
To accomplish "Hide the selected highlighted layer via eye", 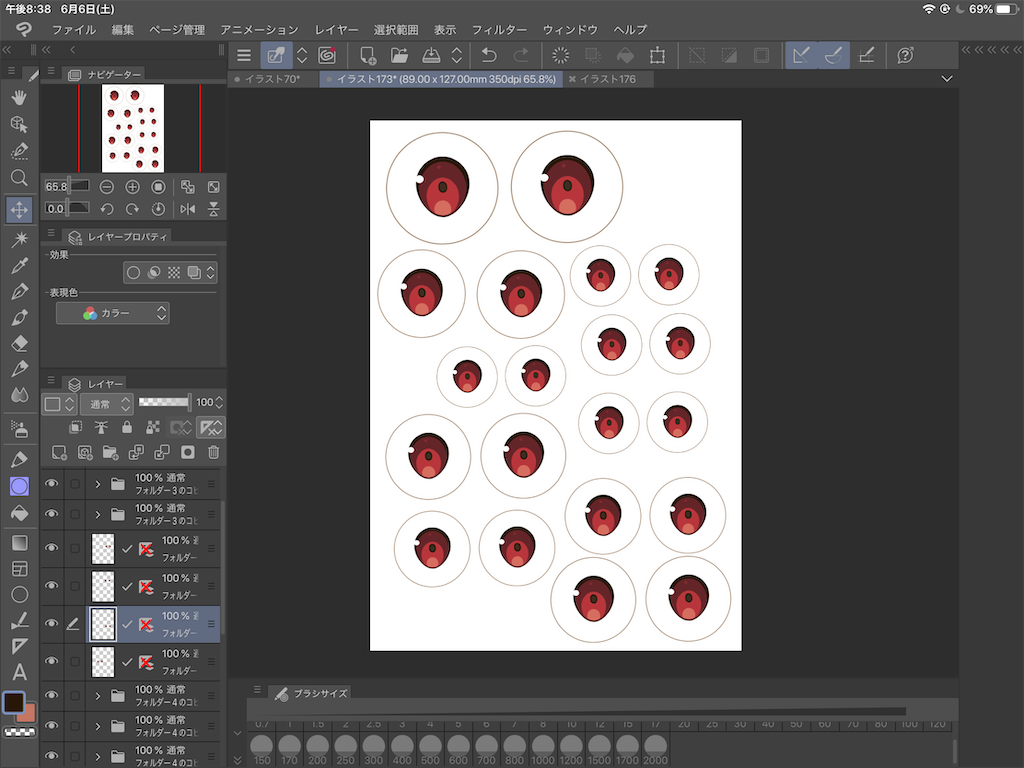I will [52, 624].
